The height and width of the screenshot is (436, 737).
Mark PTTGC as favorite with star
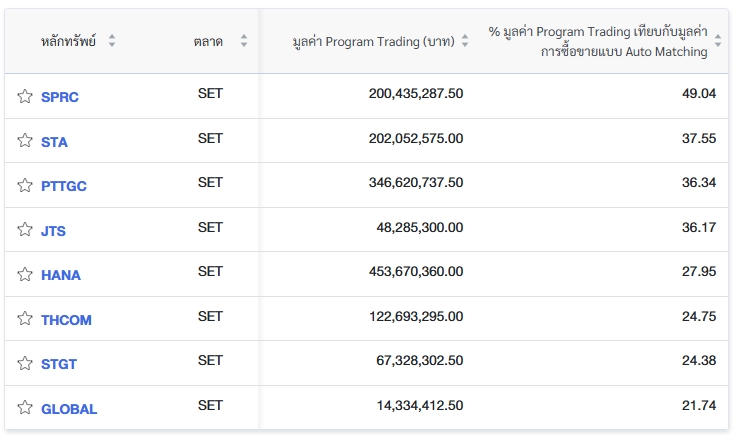tap(25, 185)
